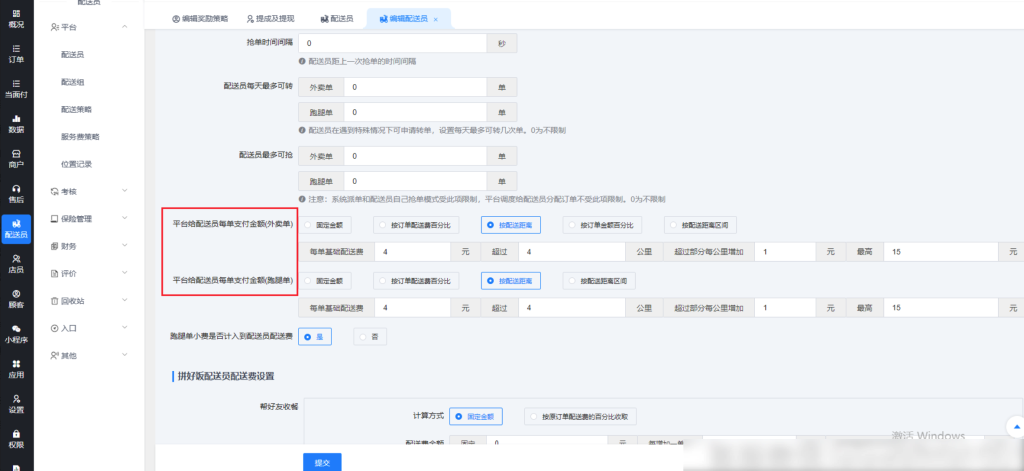Go to 商户 in the sidebar
1024x471 pixels.
(16, 158)
